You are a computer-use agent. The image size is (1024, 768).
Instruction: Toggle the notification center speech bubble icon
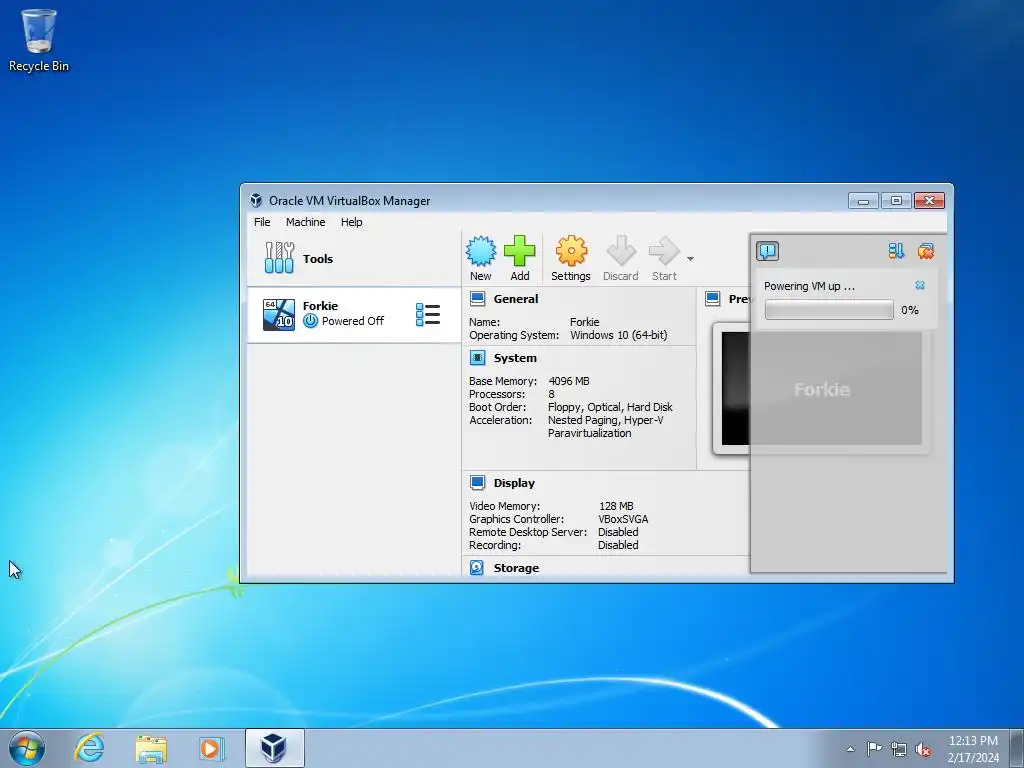point(768,251)
